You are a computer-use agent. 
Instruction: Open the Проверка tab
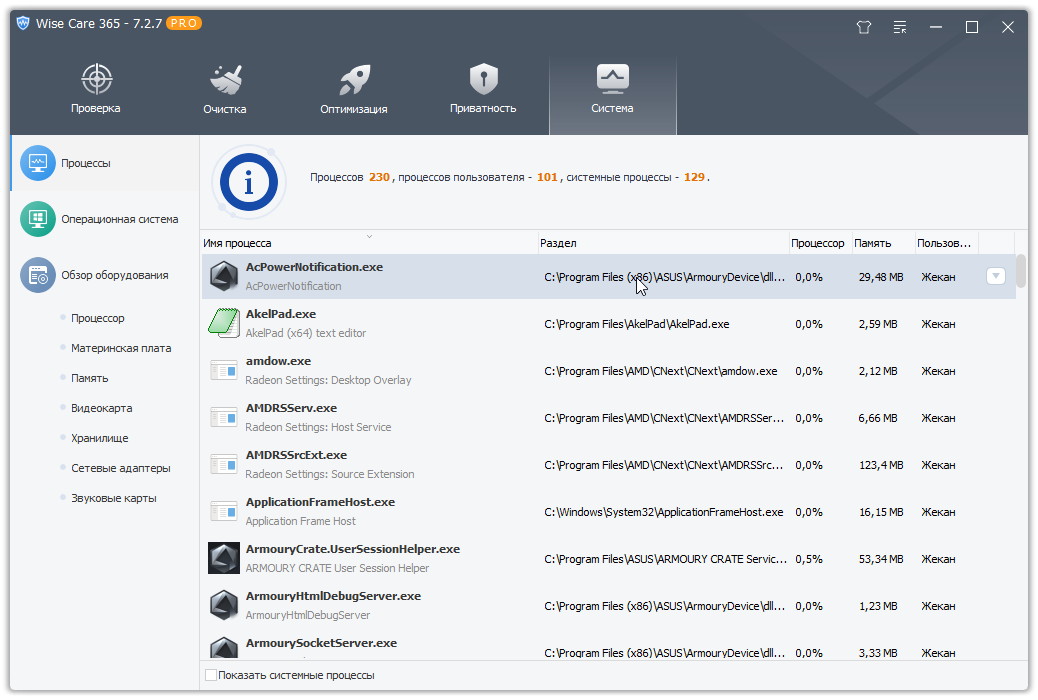point(96,89)
